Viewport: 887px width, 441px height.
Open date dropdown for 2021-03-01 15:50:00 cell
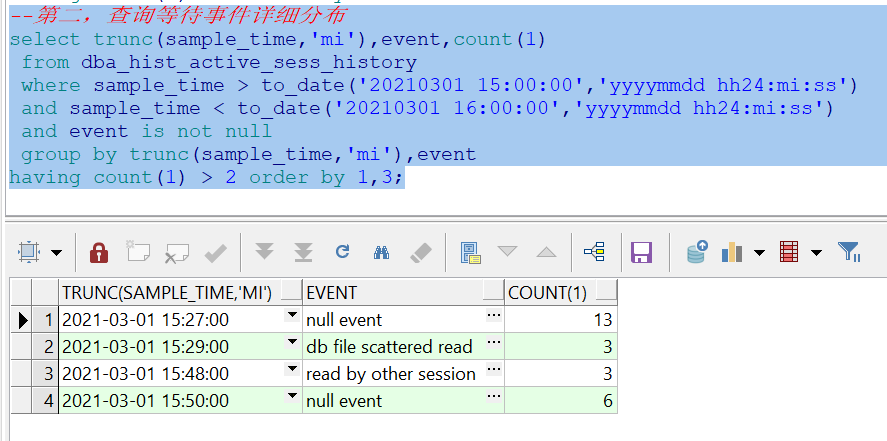pos(292,396)
